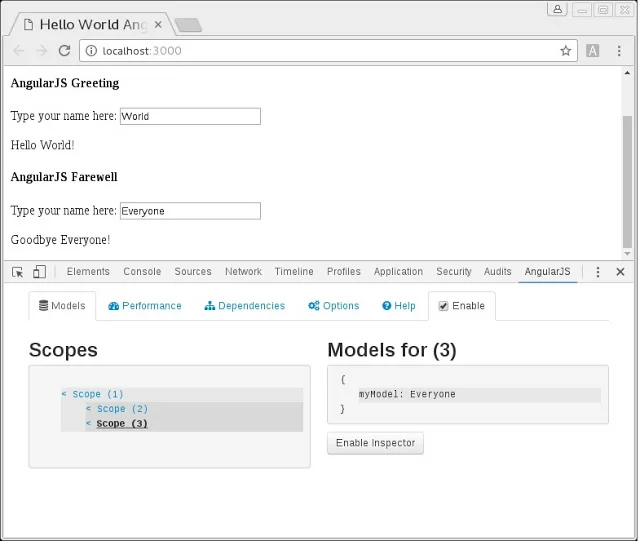Viewport: 640px width, 541px height.
Task: Click the Goodbye Everyone! text
Action: click(x=60, y=240)
